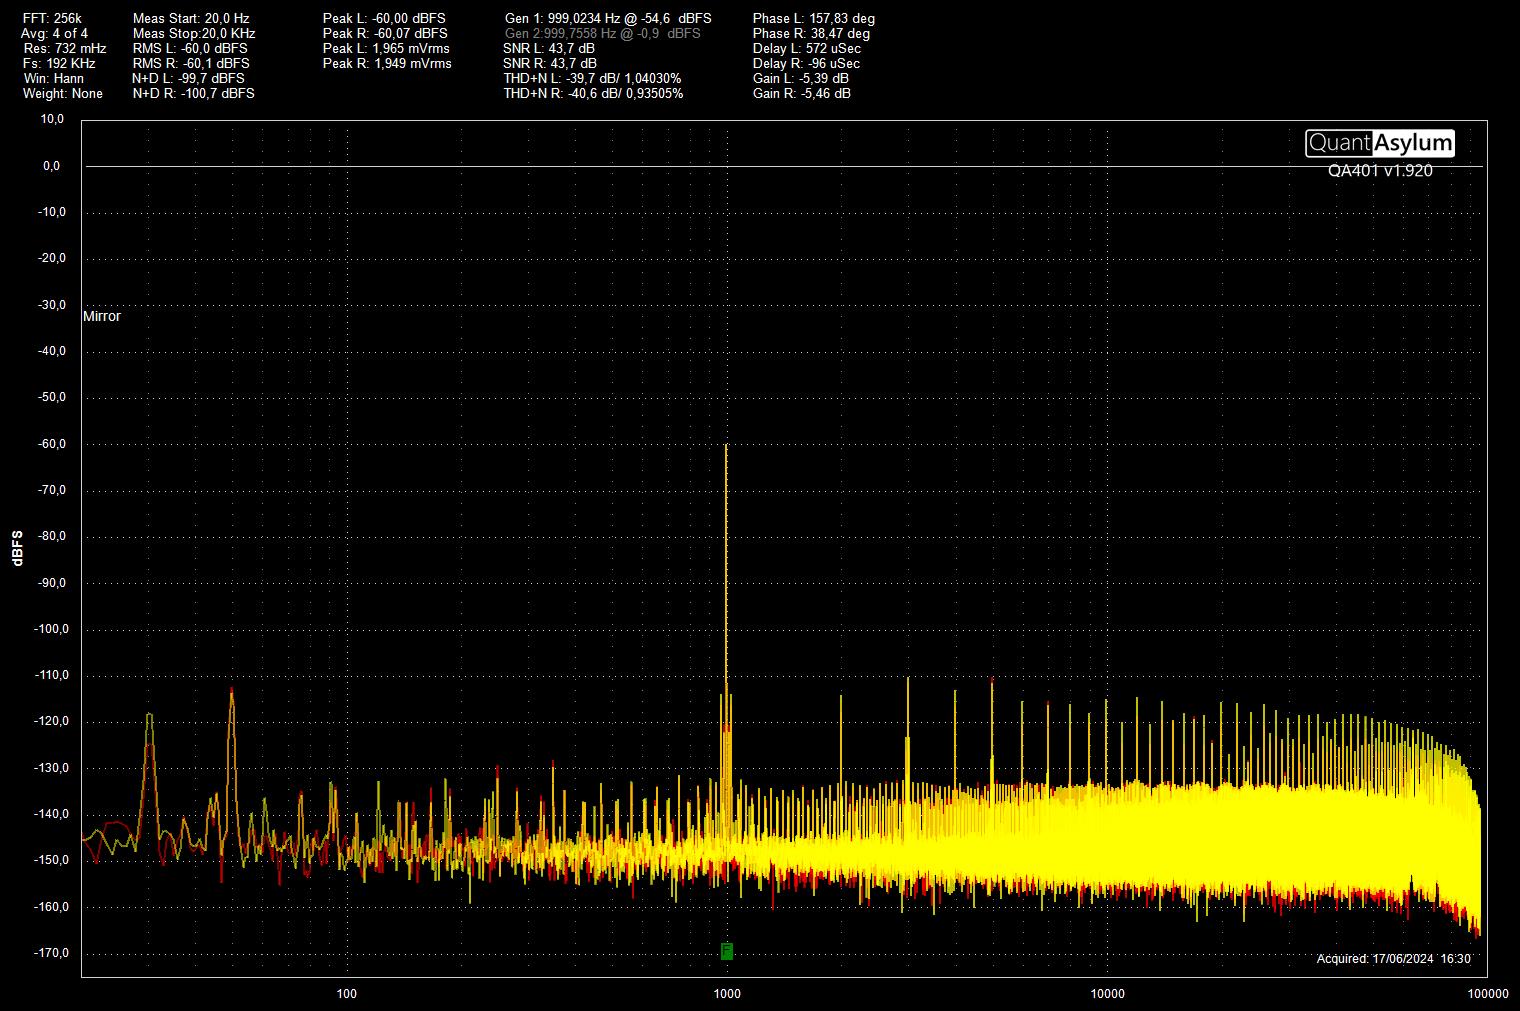This screenshot has width=1520, height=1011.
Task: Click the -170,0 tick on the Y axis
Action: click(49, 952)
